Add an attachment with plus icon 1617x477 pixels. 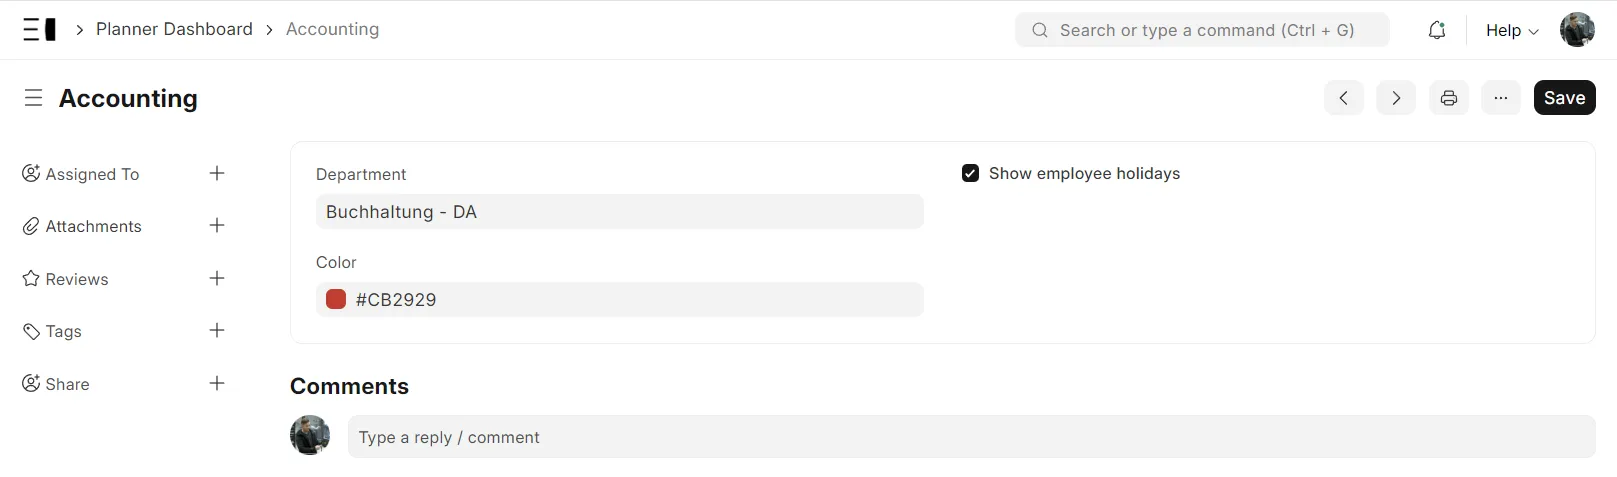(217, 225)
